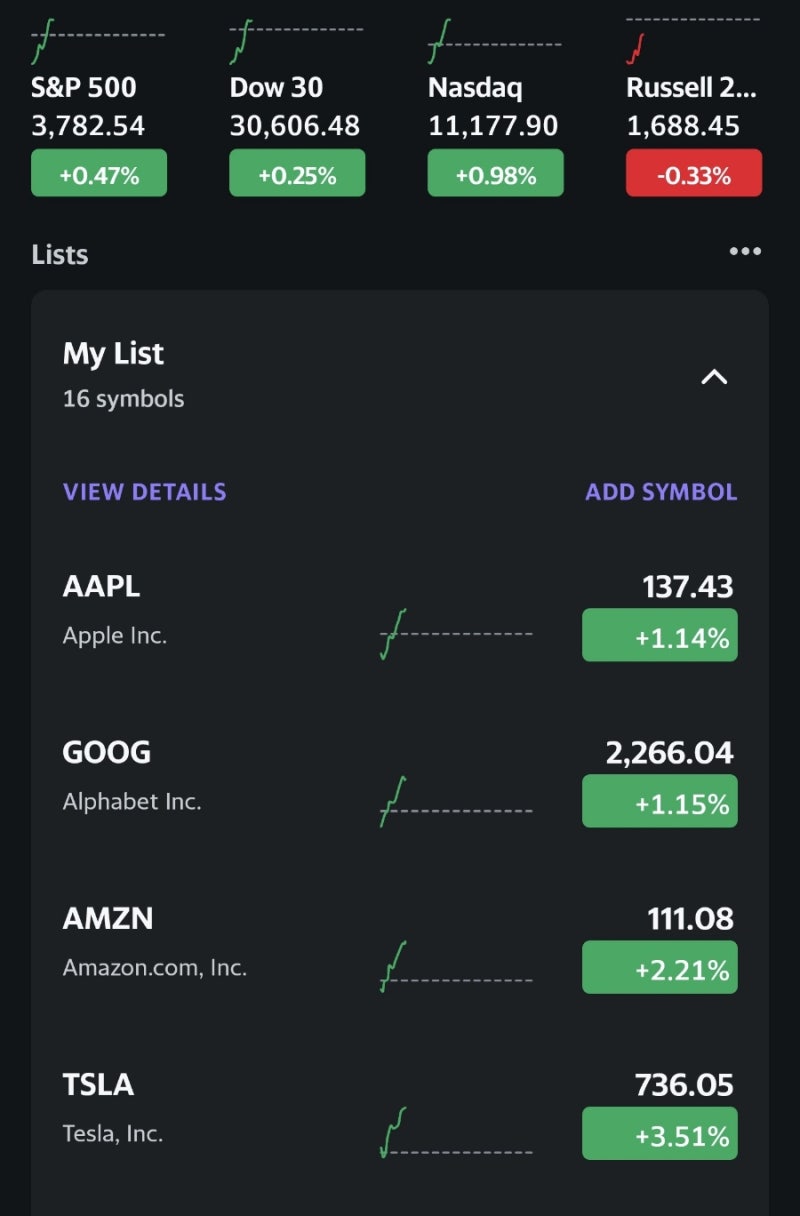Open the AAPL mini price chart
Screen dimensions: 800x1216
point(456,634)
